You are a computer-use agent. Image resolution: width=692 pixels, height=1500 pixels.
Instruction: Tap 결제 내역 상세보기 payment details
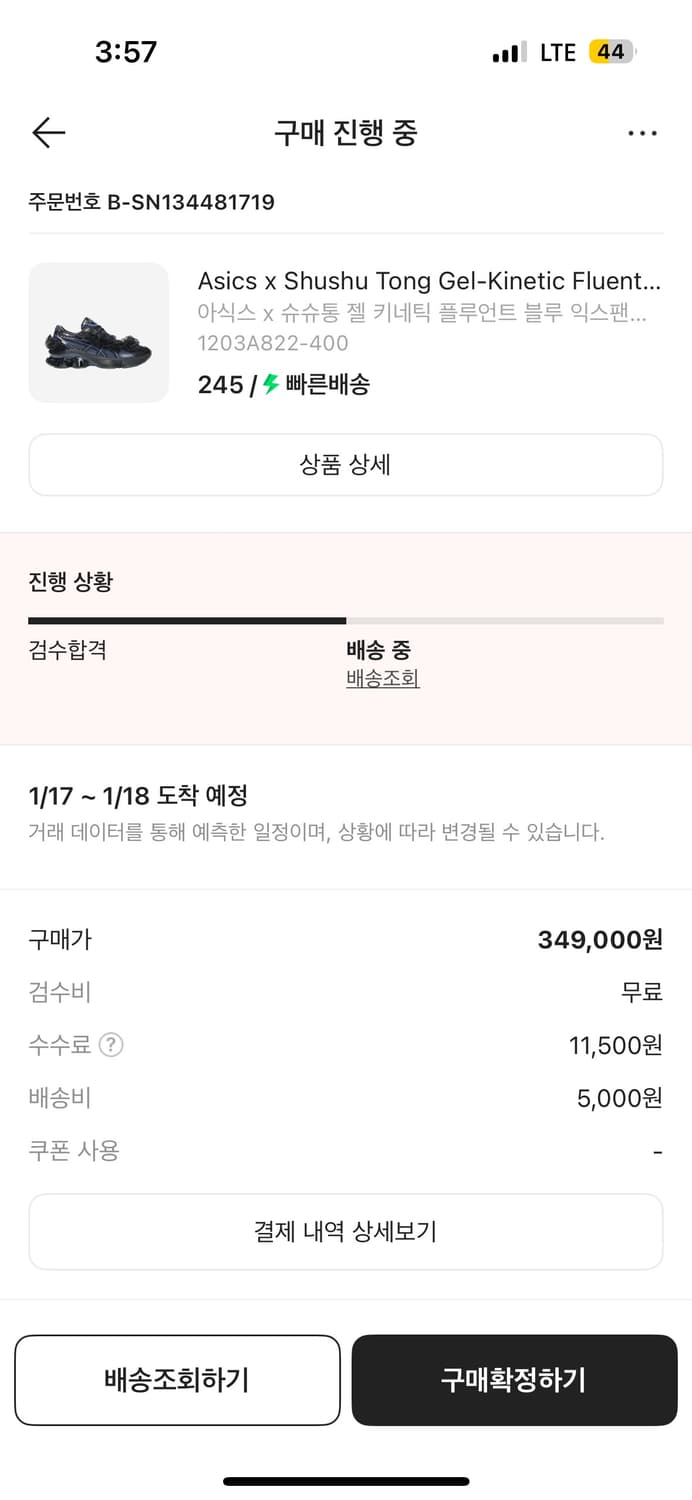(346, 1231)
